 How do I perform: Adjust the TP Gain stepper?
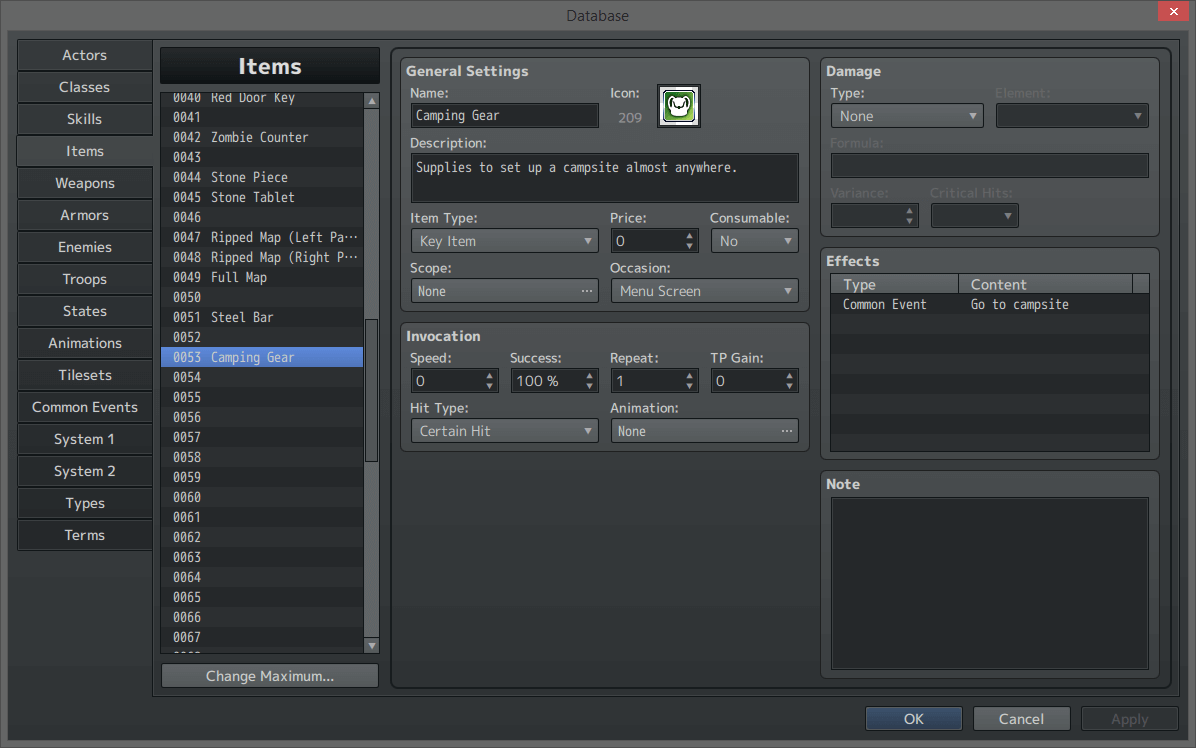tap(790, 381)
